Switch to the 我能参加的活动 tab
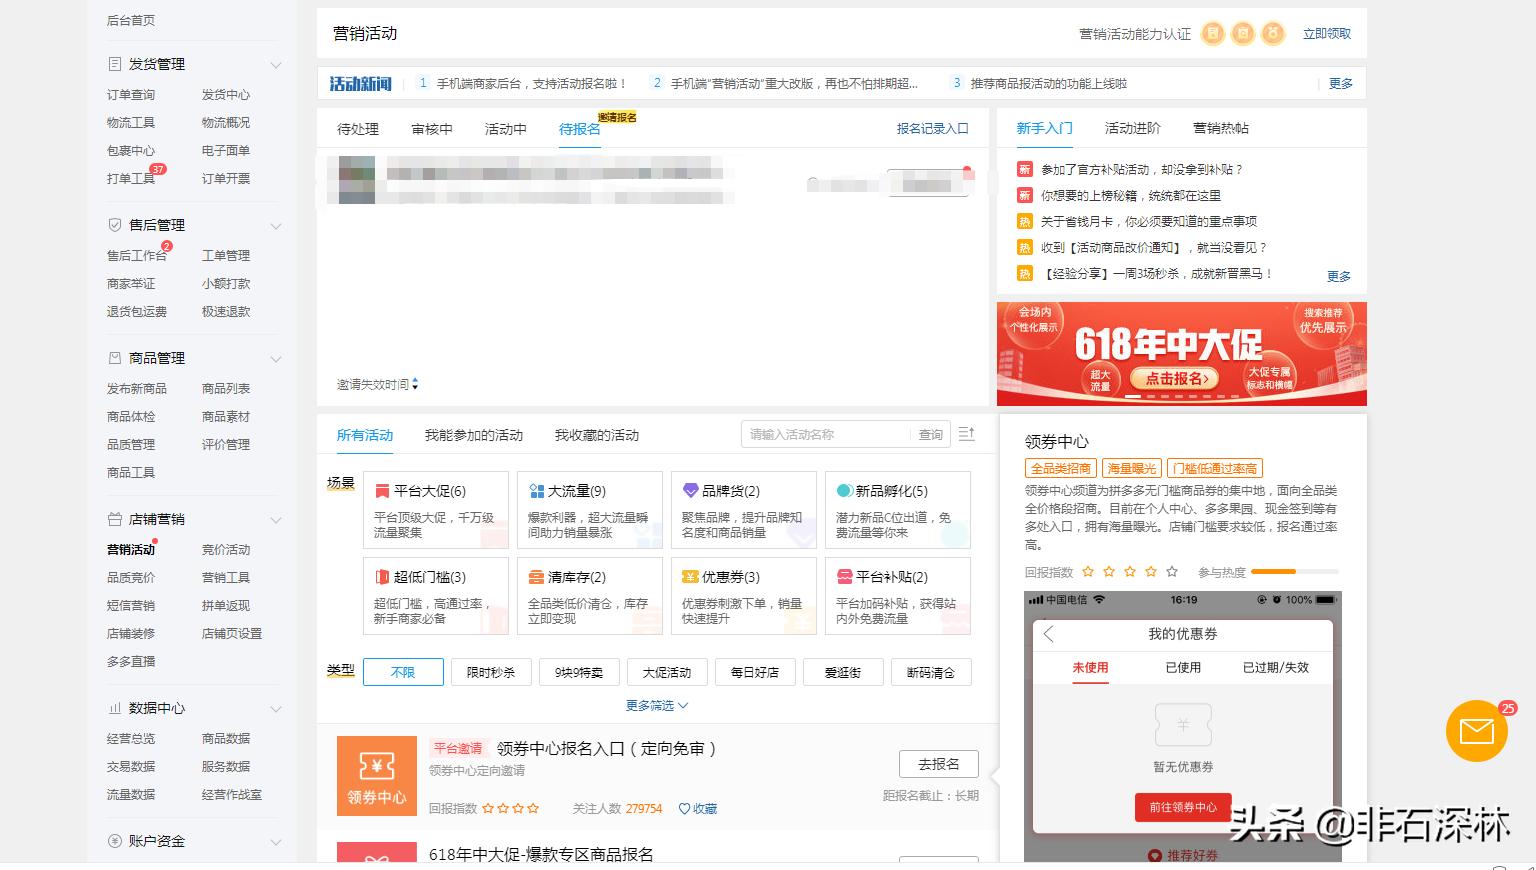 point(474,434)
